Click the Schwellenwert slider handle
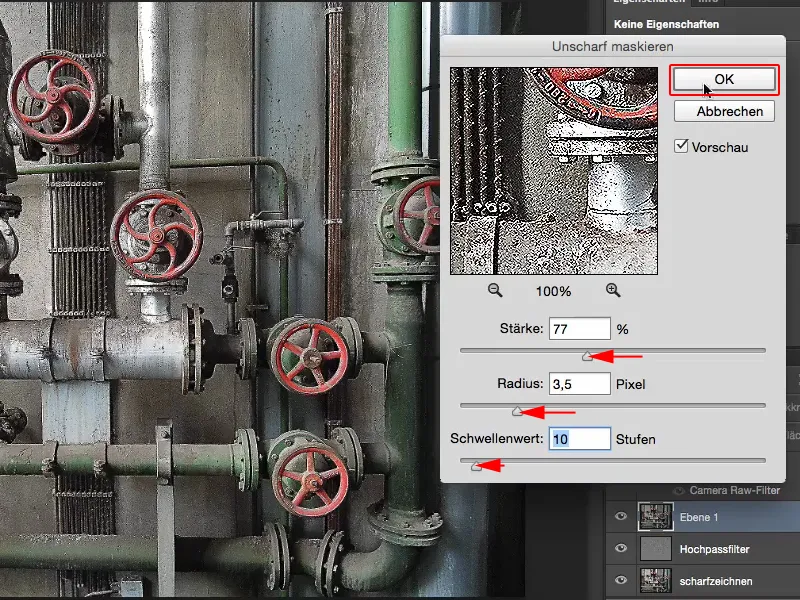The image size is (800, 600). pyautogui.click(x=476, y=466)
